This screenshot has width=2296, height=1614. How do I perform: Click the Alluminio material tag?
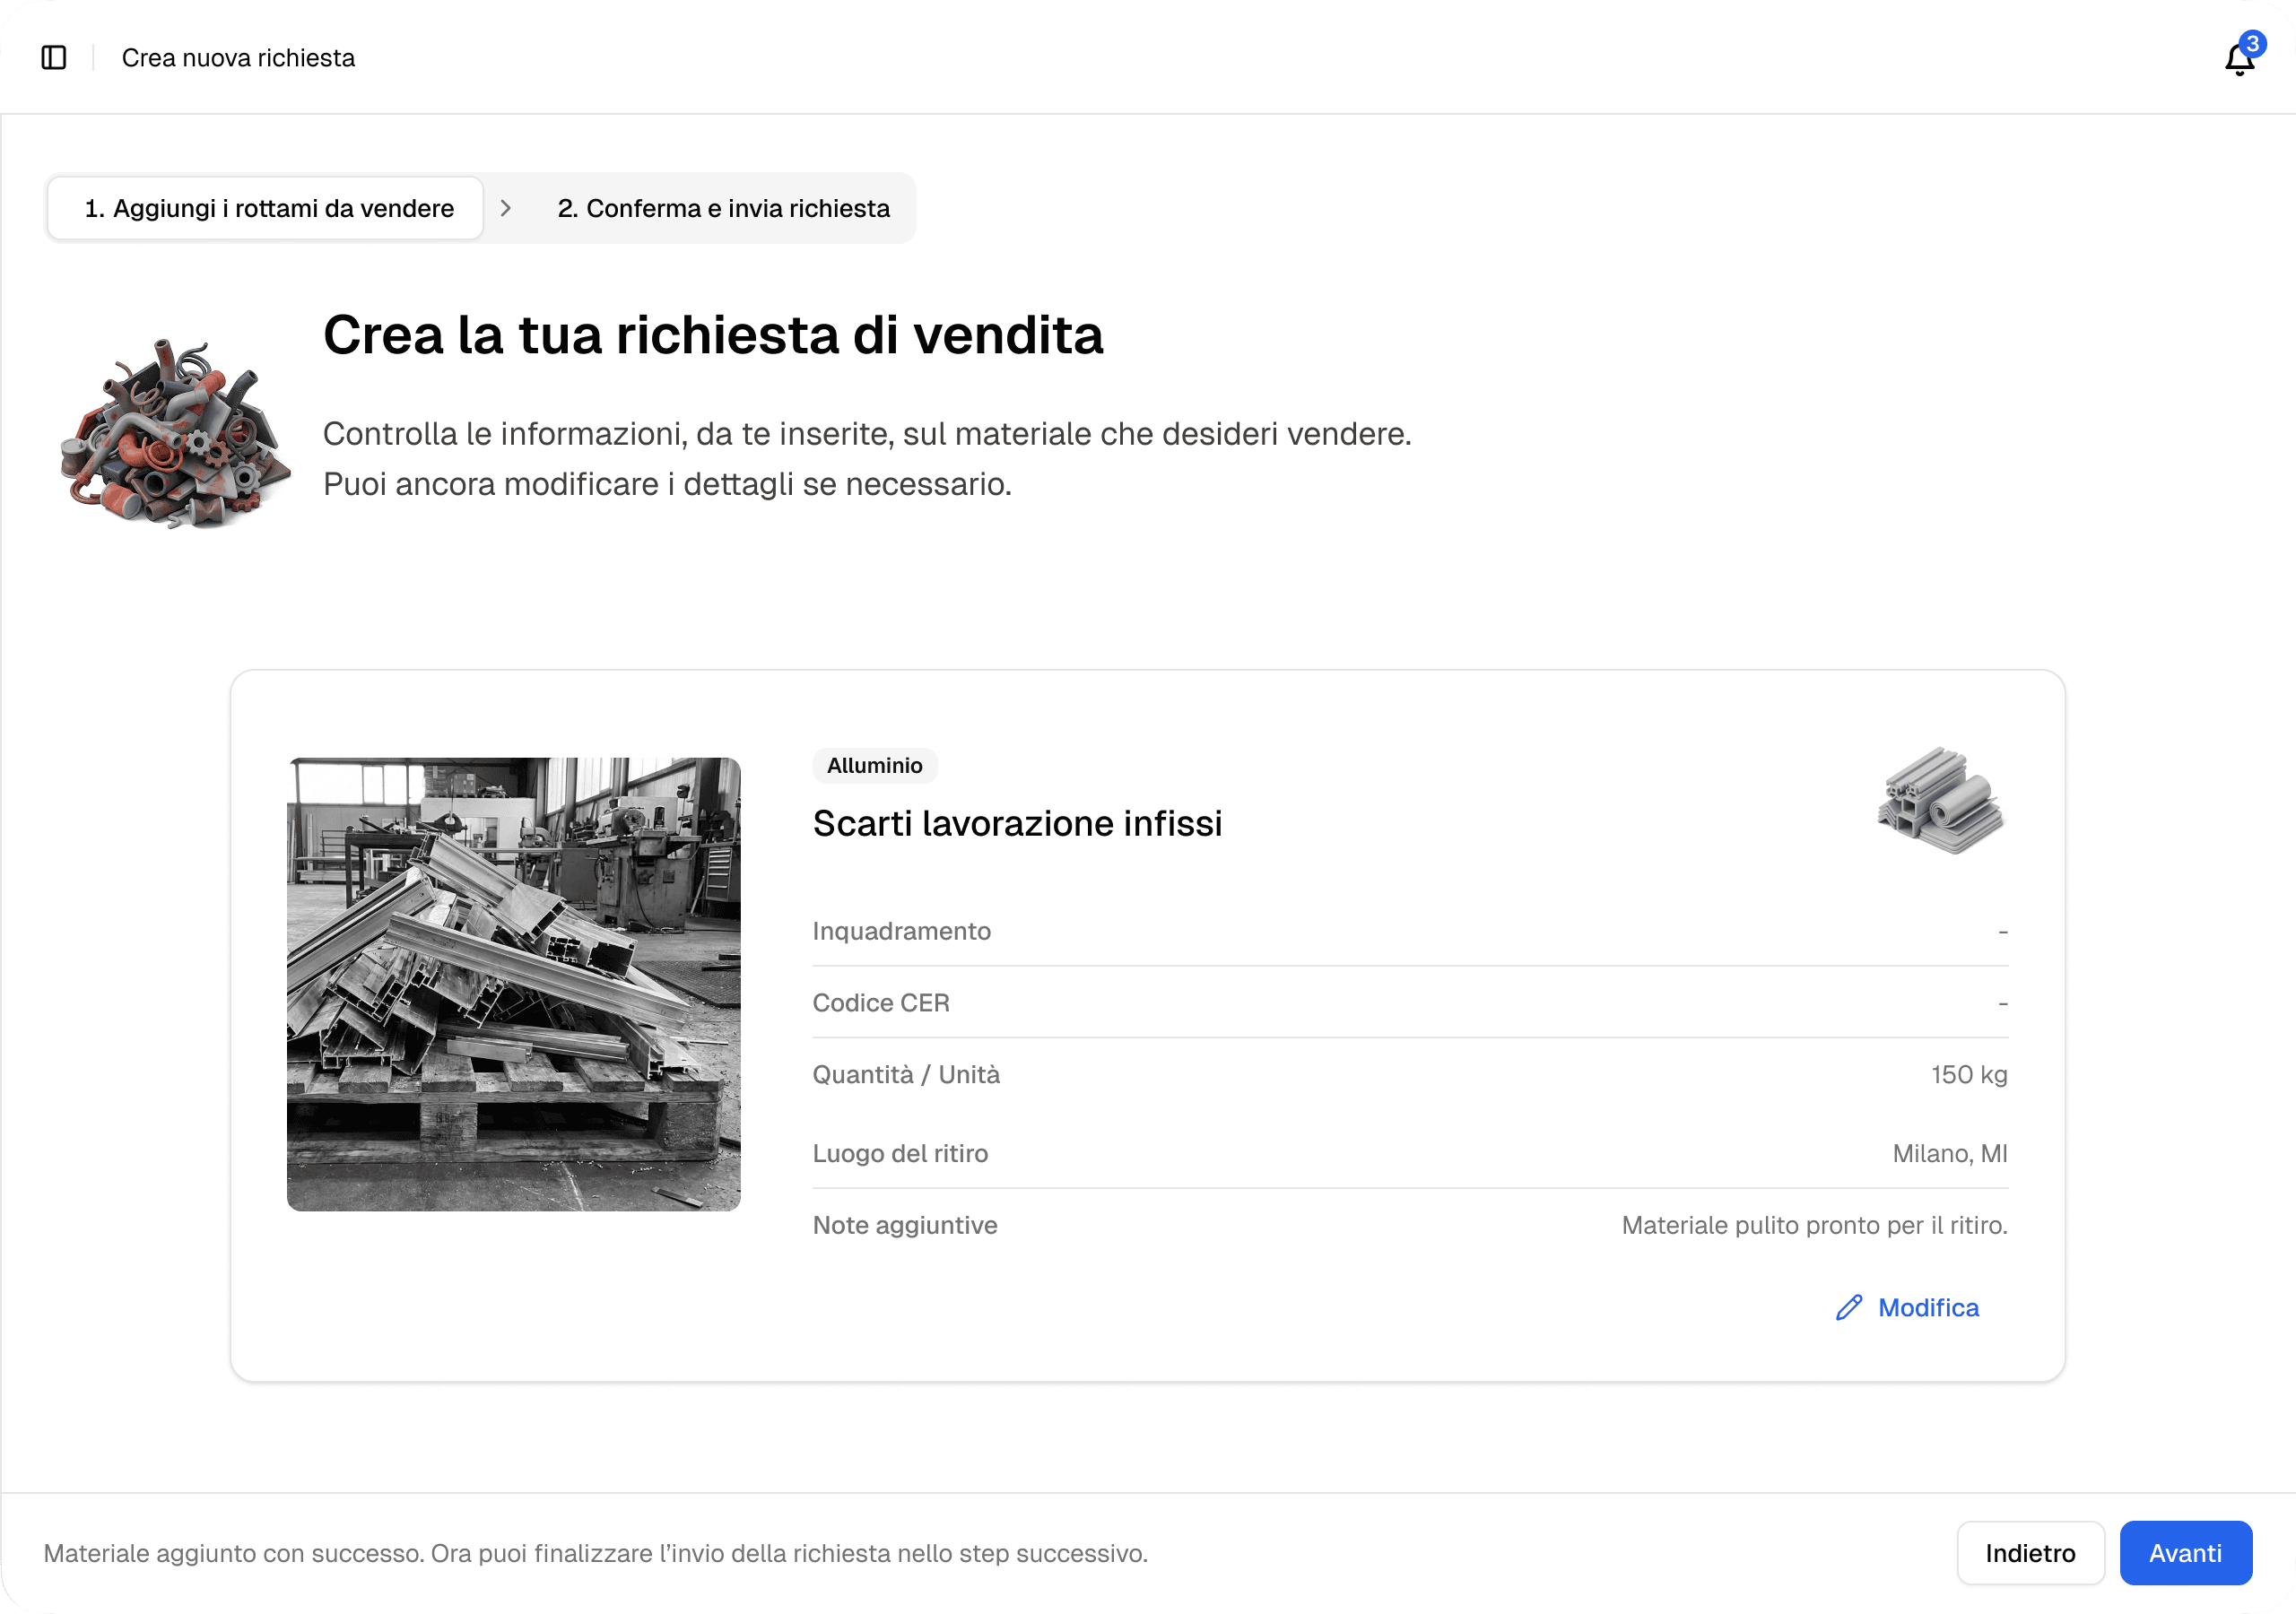(x=875, y=765)
